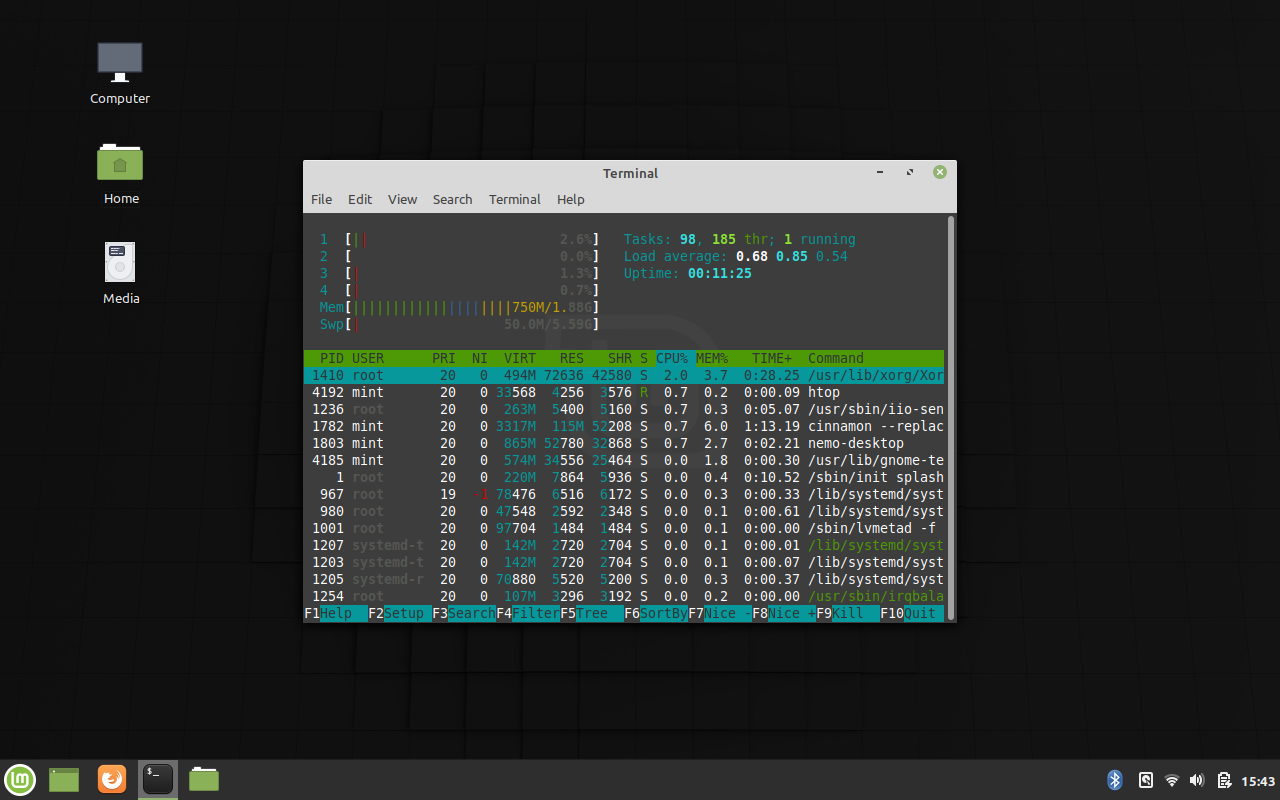Open the Wi-Fi network tray icon
The image size is (1280, 800).
(1172, 780)
